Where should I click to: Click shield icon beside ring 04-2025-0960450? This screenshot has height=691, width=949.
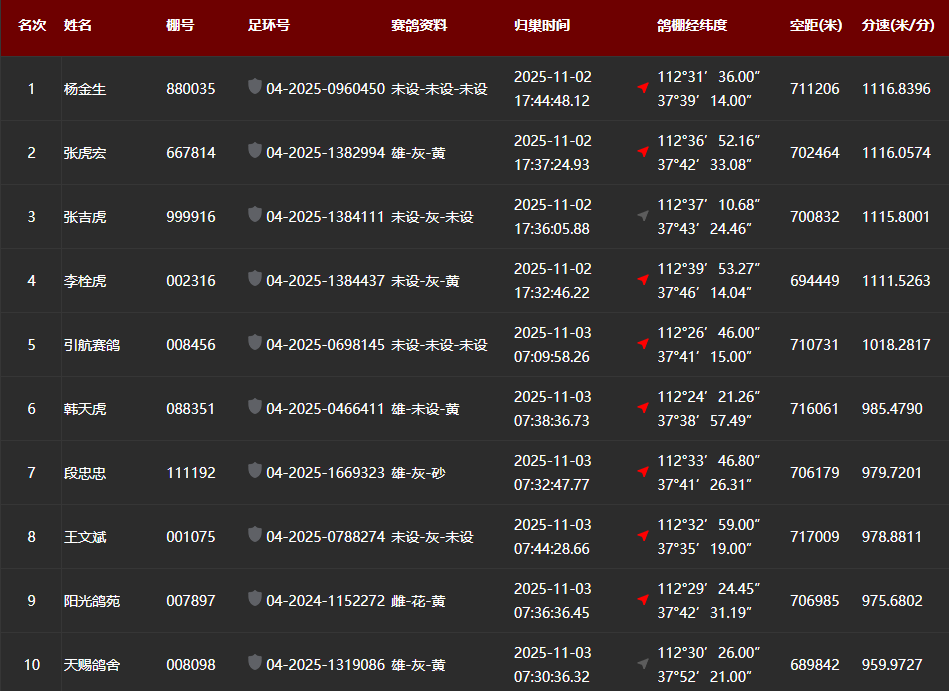(x=255, y=87)
